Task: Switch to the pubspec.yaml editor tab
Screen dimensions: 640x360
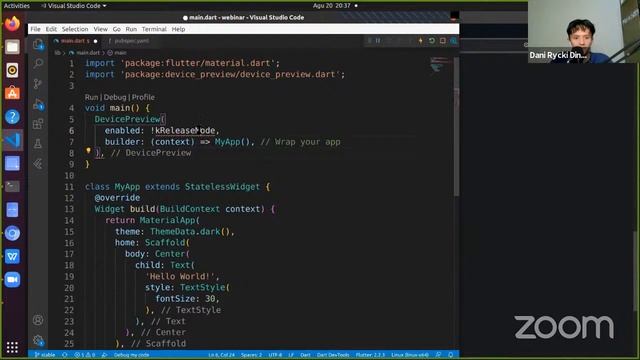Action: (x=131, y=41)
